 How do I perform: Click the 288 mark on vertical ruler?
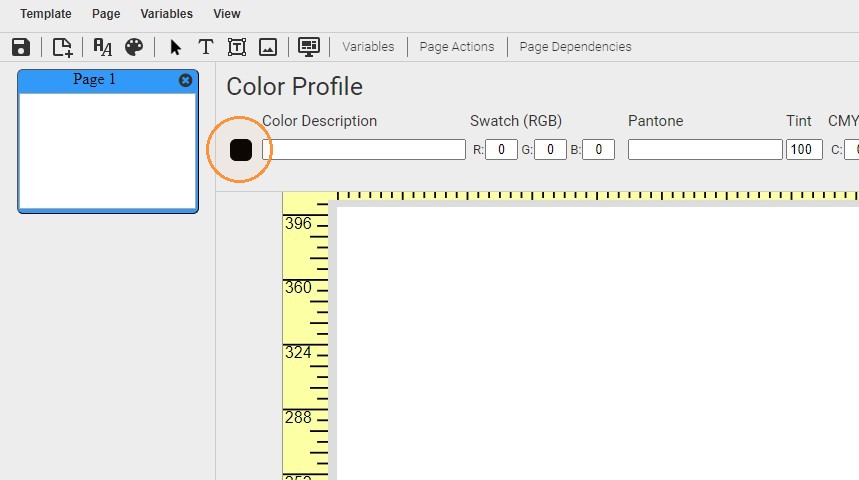pyautogui.click(x=298, y=418)
